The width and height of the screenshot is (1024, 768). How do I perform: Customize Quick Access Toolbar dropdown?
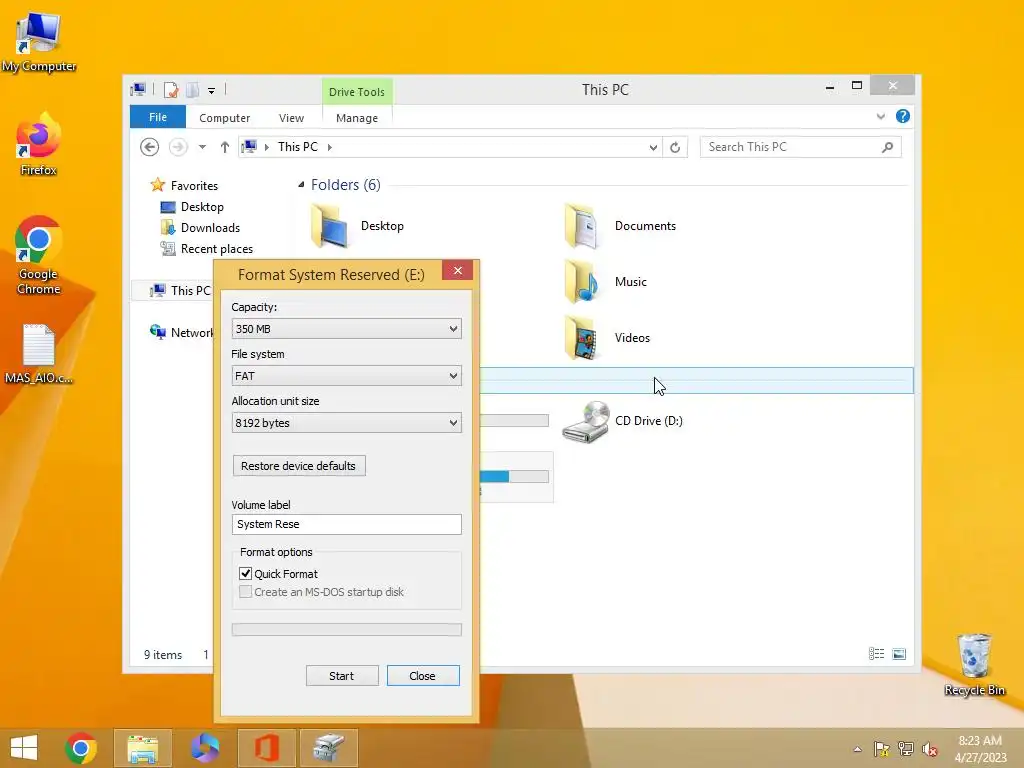pos(212,91)
